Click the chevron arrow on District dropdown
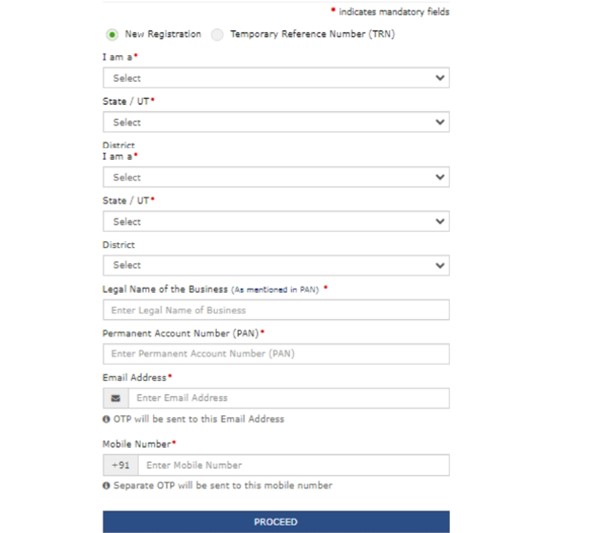The height and width of the screenshot is (533, 602). click(x=440, y=266)
